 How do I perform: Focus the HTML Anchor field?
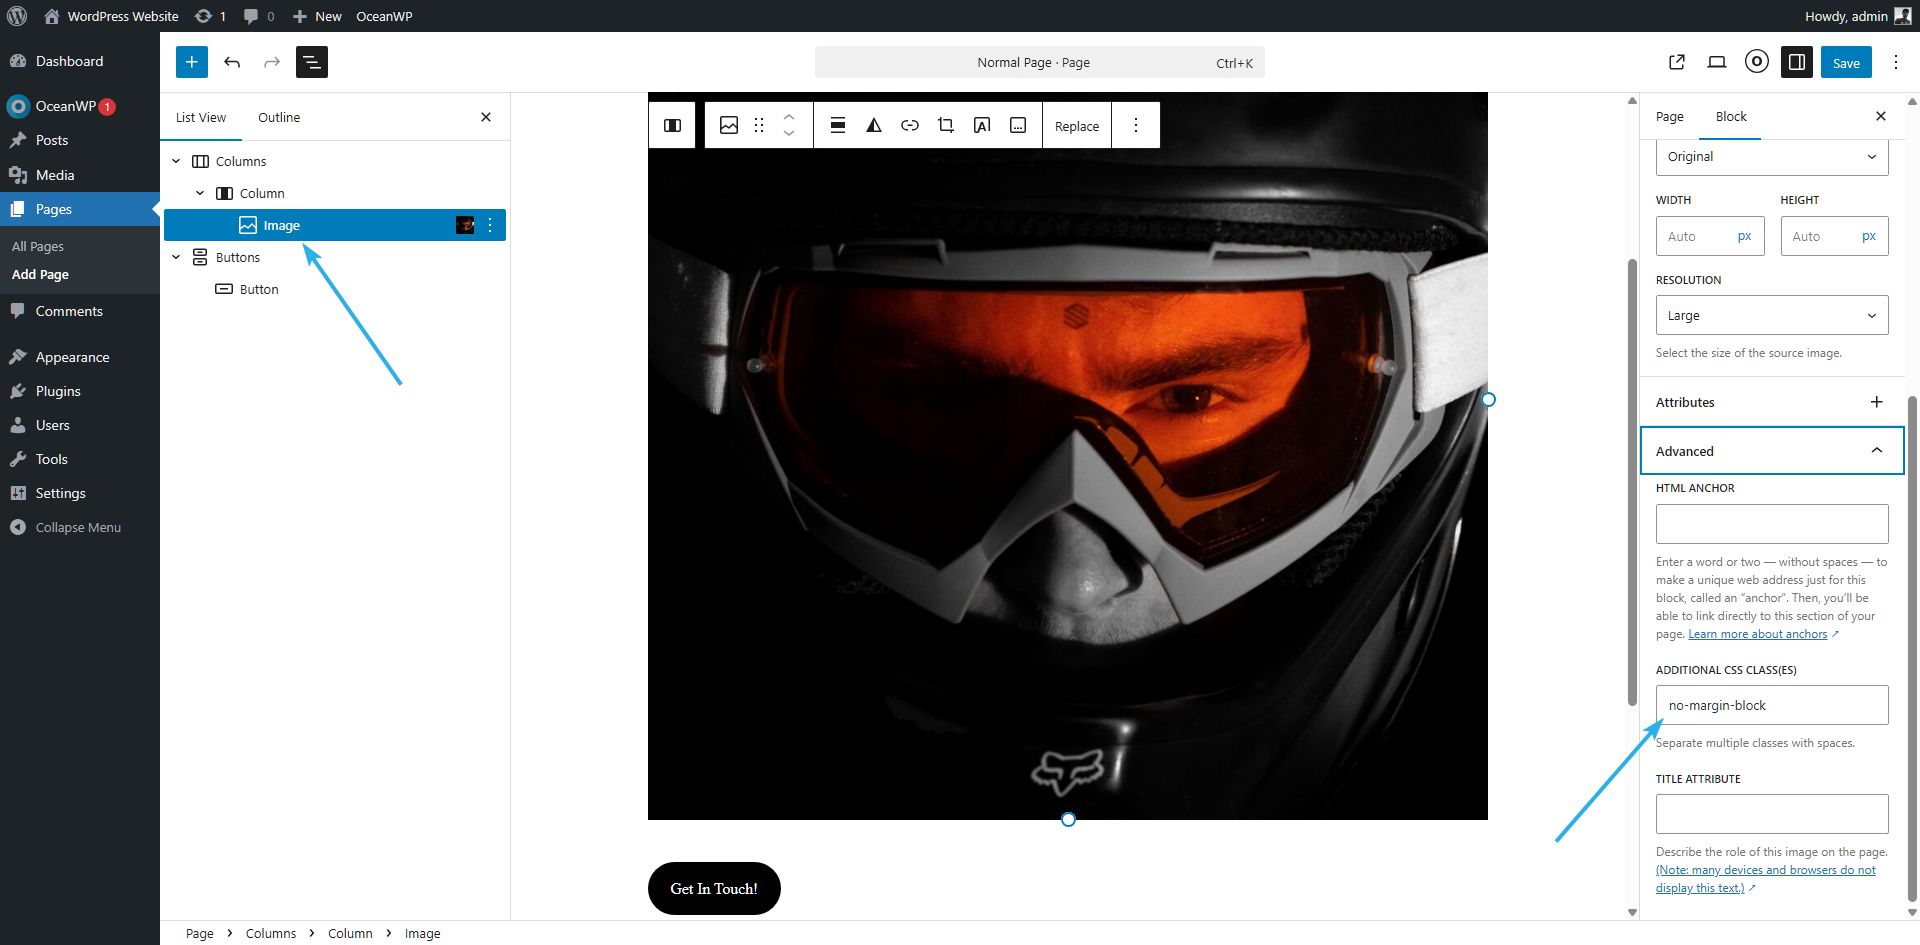(x=1772, y=524)
